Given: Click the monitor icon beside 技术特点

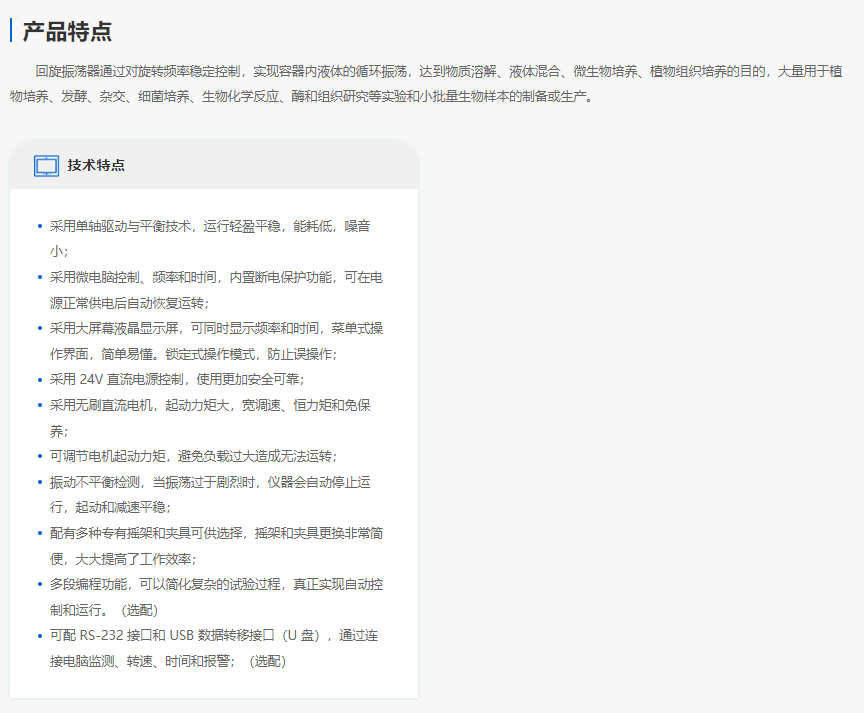Looking at the screenshot, I should [46, 166].
